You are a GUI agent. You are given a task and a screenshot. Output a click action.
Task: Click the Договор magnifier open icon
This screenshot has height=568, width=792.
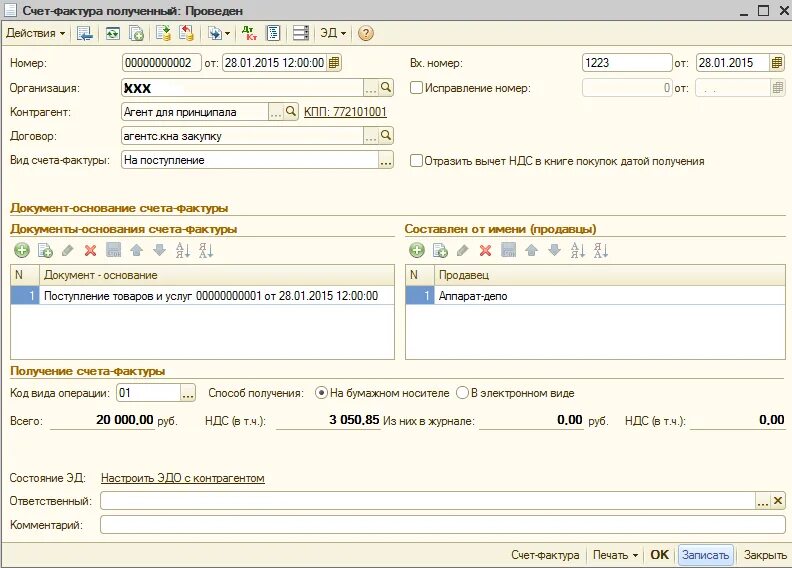386,135
